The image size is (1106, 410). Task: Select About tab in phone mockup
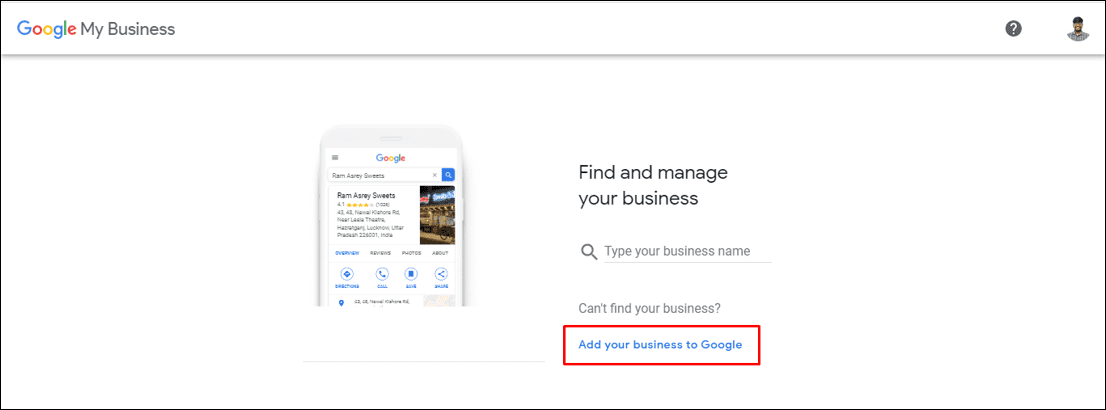[x=440, y=253]
